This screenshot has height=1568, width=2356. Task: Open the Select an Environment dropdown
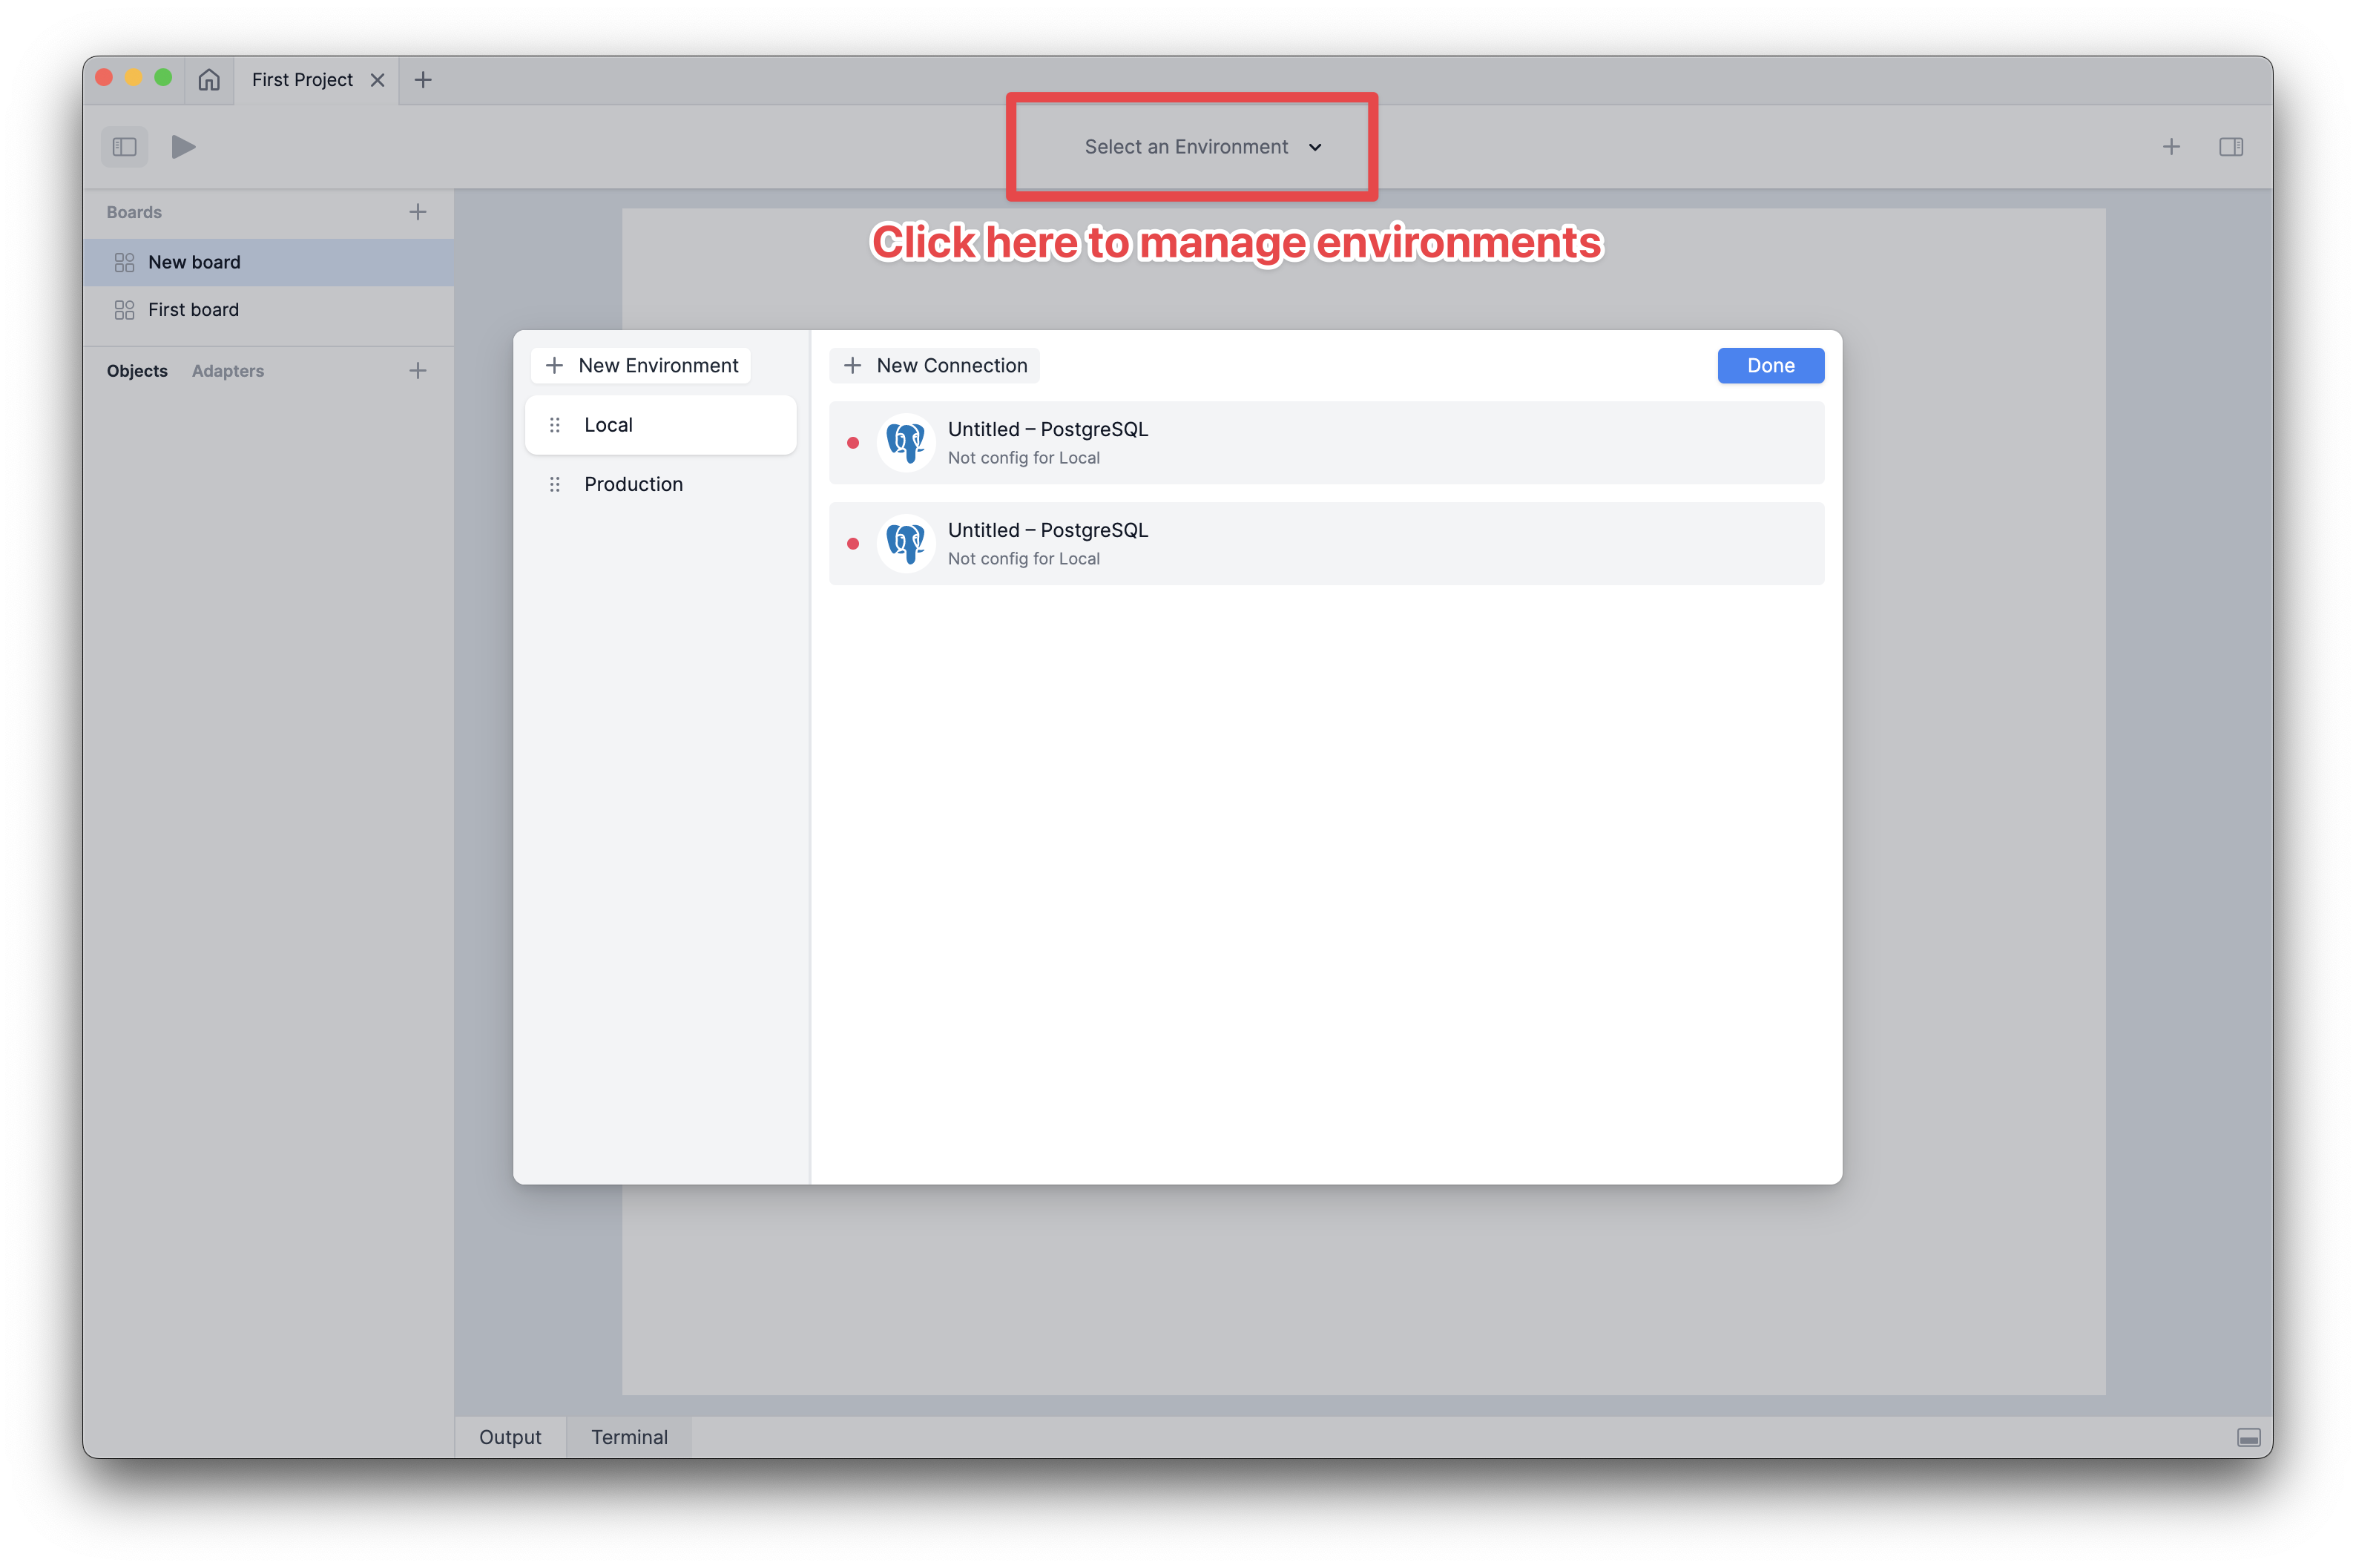point(1202,147)
